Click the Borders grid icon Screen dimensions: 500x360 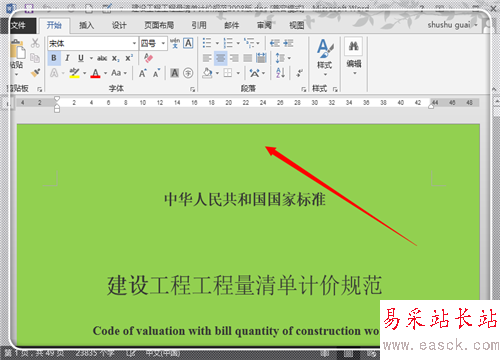(228, 73)
